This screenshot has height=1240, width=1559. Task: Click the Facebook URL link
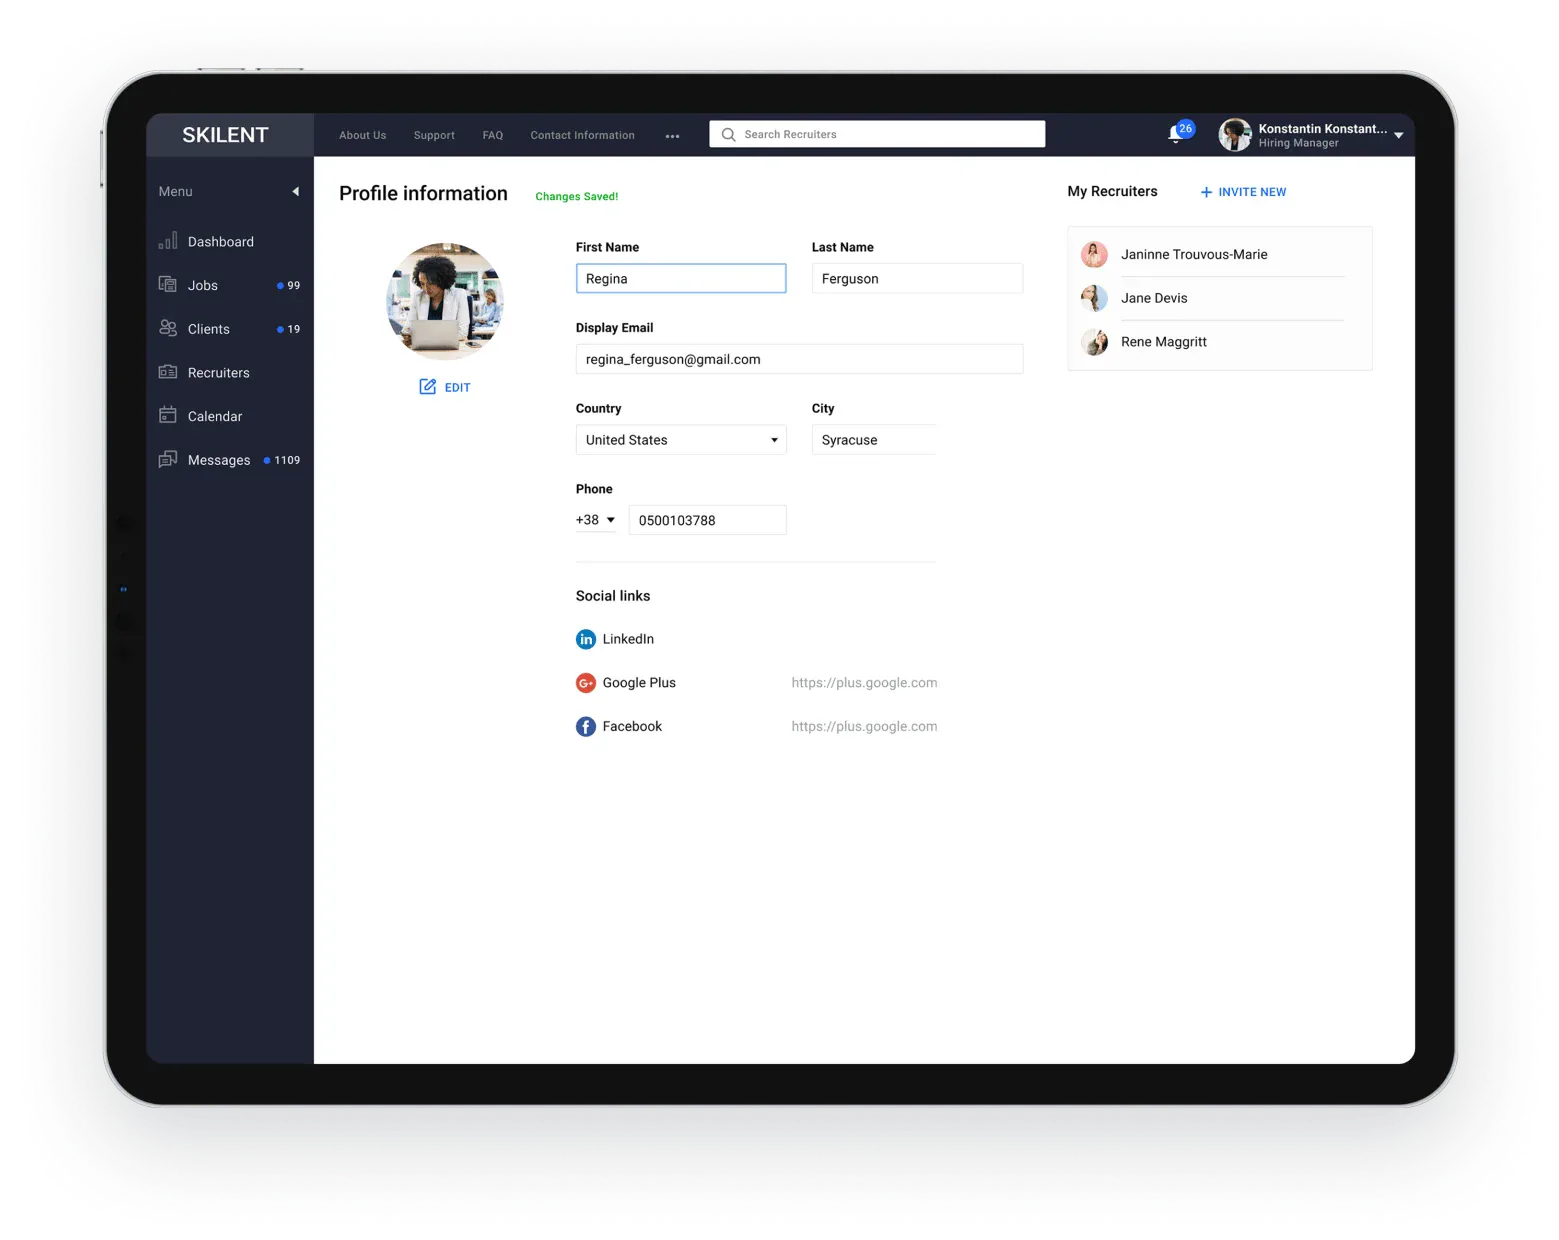pos(864,727)
